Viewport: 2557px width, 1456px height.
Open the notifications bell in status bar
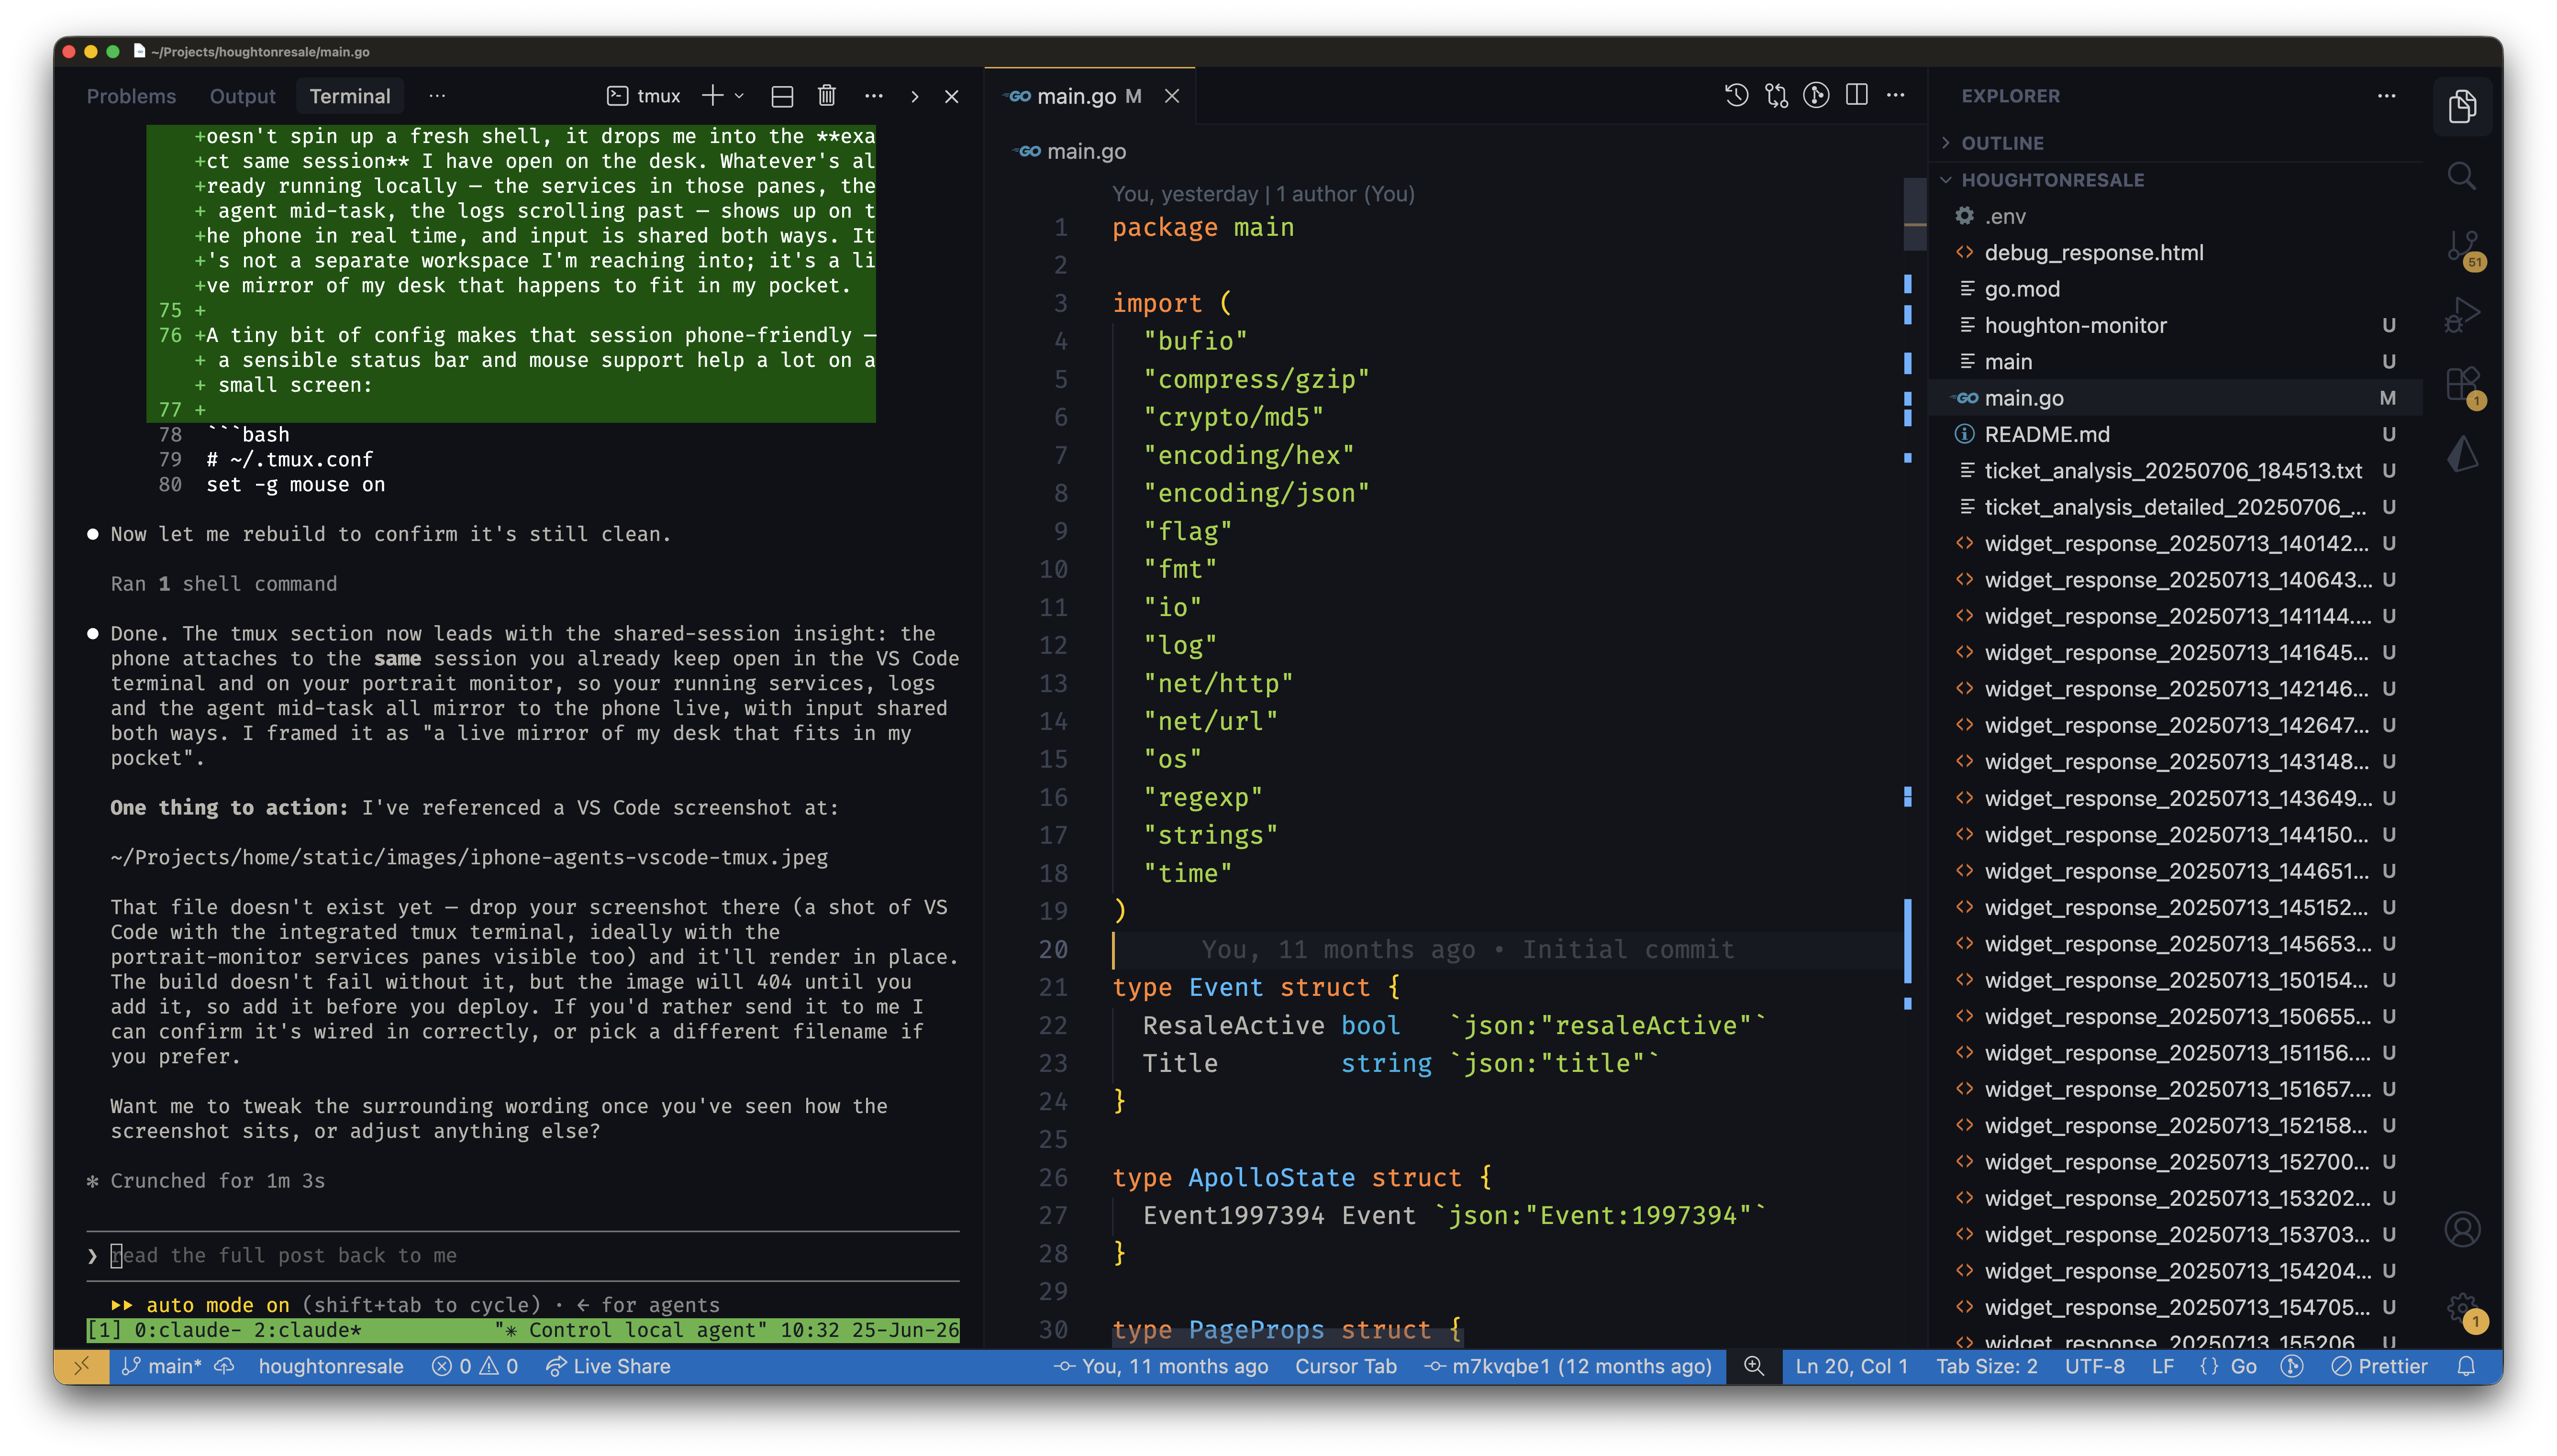(x=2466, y=1366)
